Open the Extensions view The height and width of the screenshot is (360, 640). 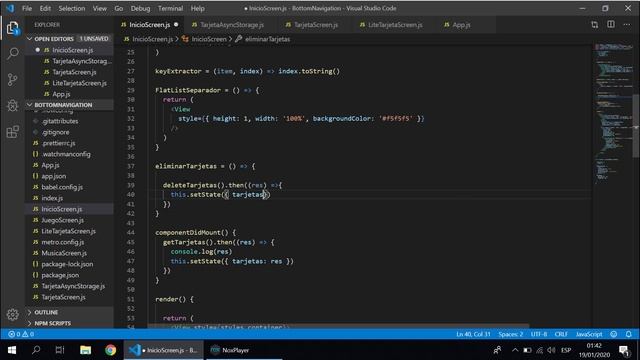pyautogui.click(x=13, y=132)
